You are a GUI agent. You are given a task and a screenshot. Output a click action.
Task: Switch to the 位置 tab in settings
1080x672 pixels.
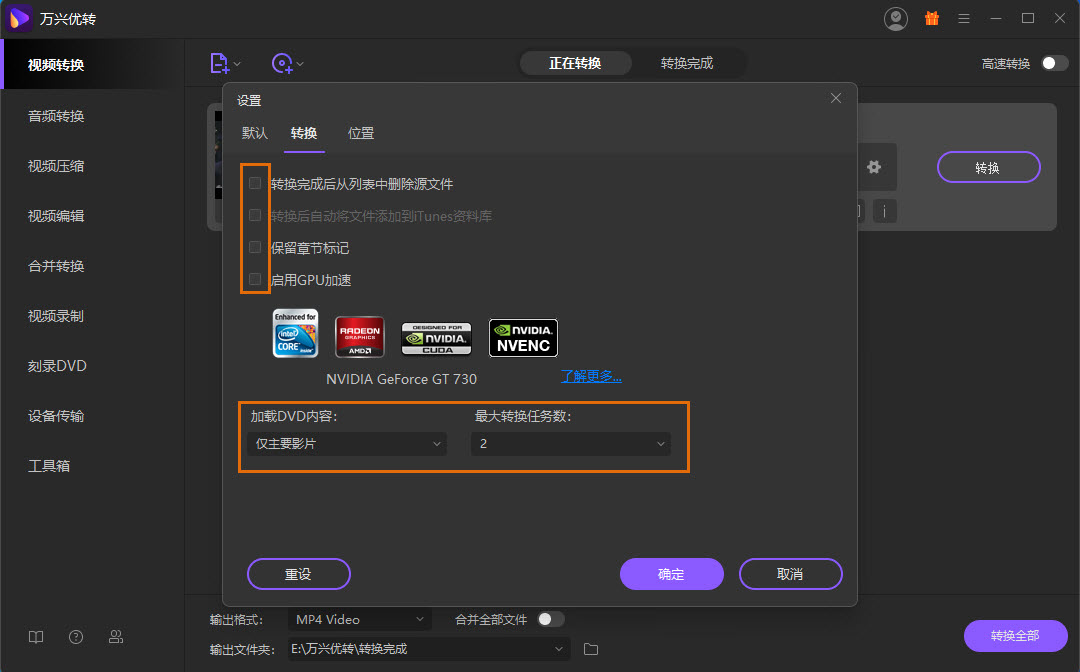point(361,132)
